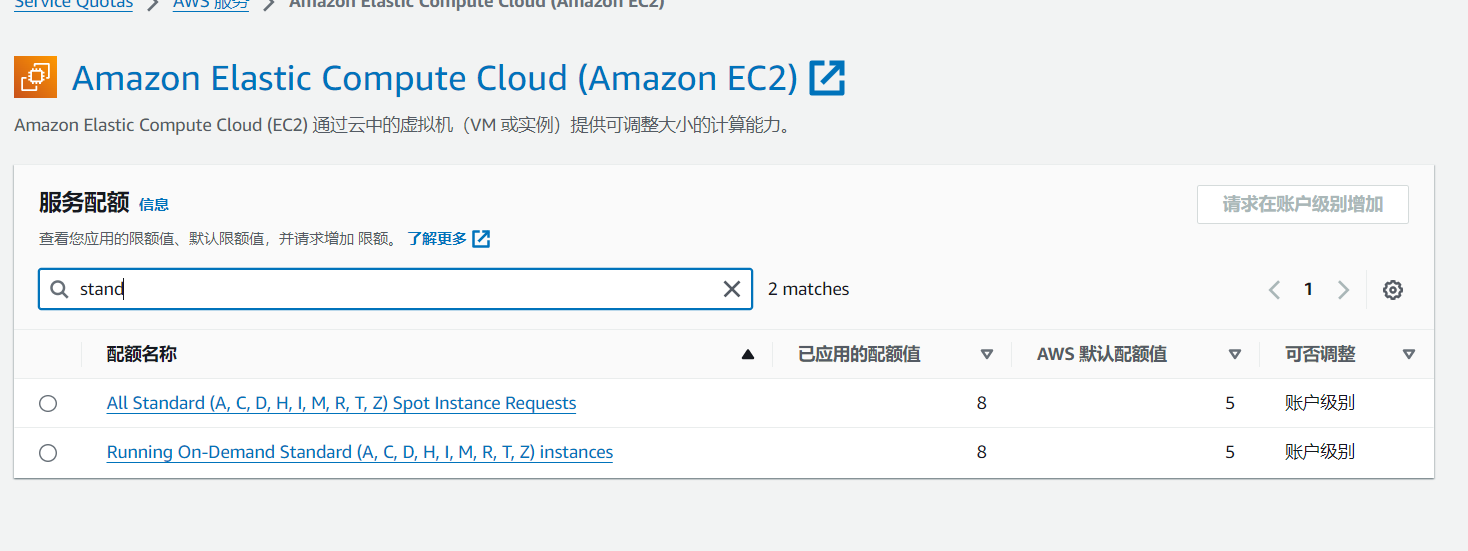Screen dimensions: 1468x551
Task: Click the orange EC2 service icon
Action: coord(35,77)
